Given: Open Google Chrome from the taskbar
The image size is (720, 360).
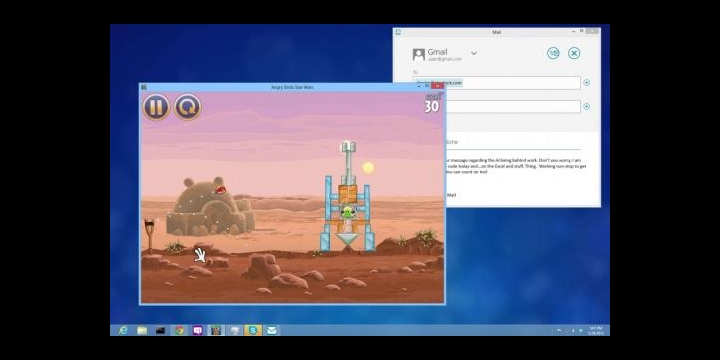Looking at the screenshot, I should click(179, 330).
